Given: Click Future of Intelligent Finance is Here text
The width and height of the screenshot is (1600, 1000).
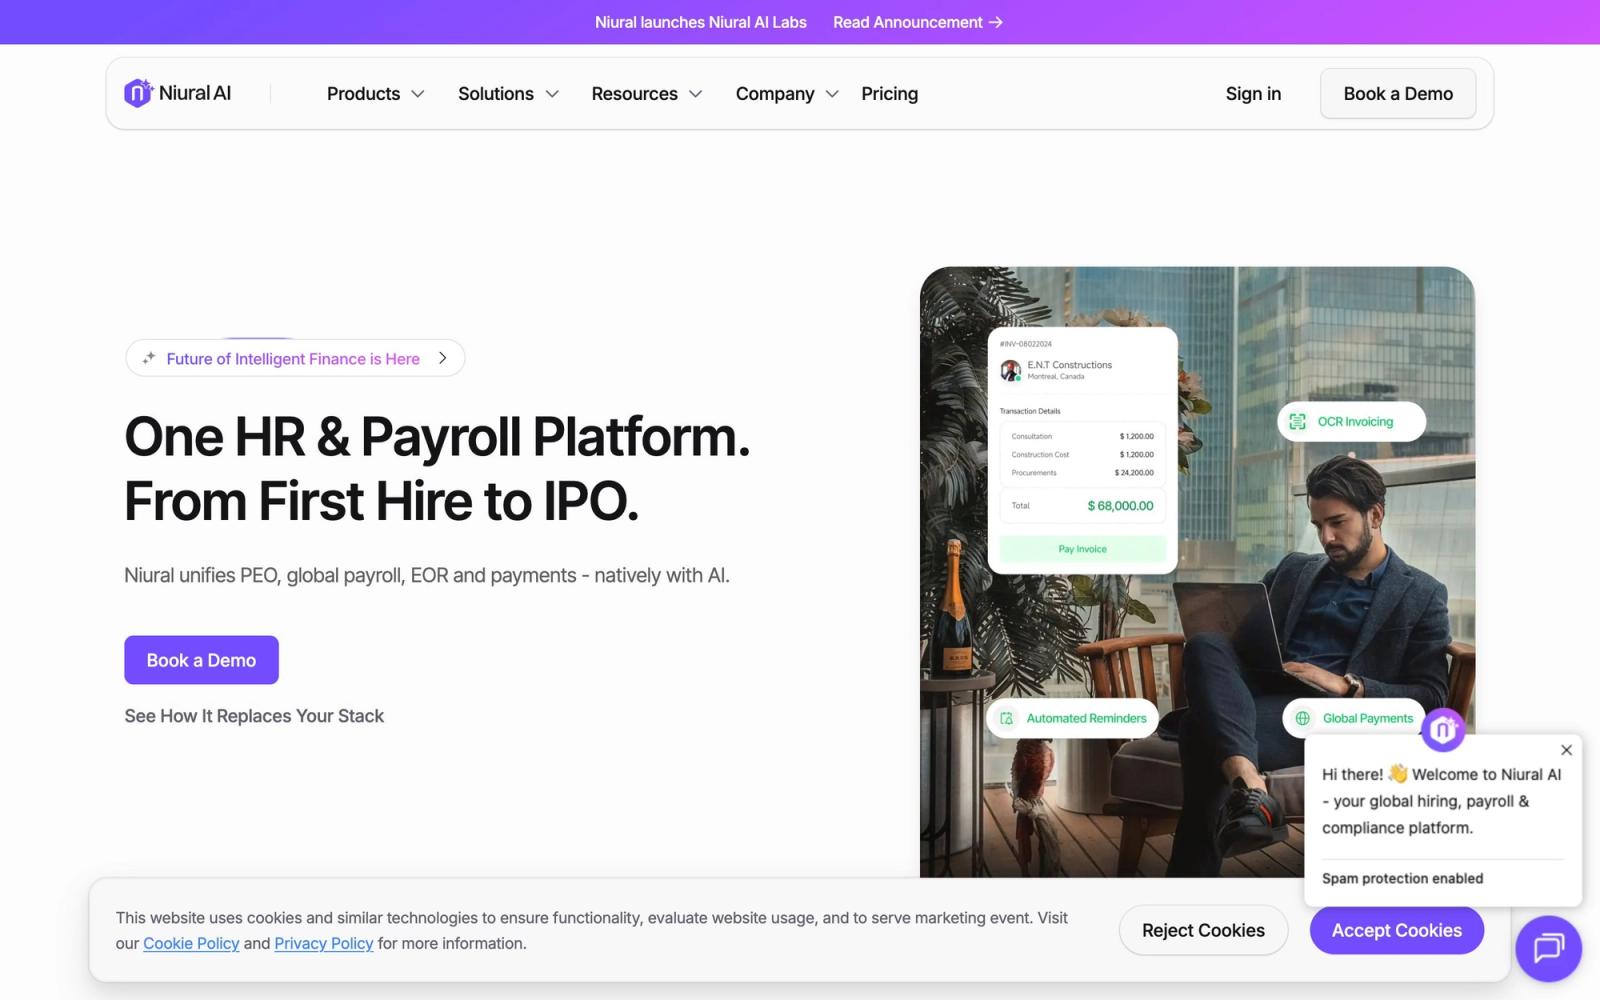Looking at the screenshot, I should point(293,359).
